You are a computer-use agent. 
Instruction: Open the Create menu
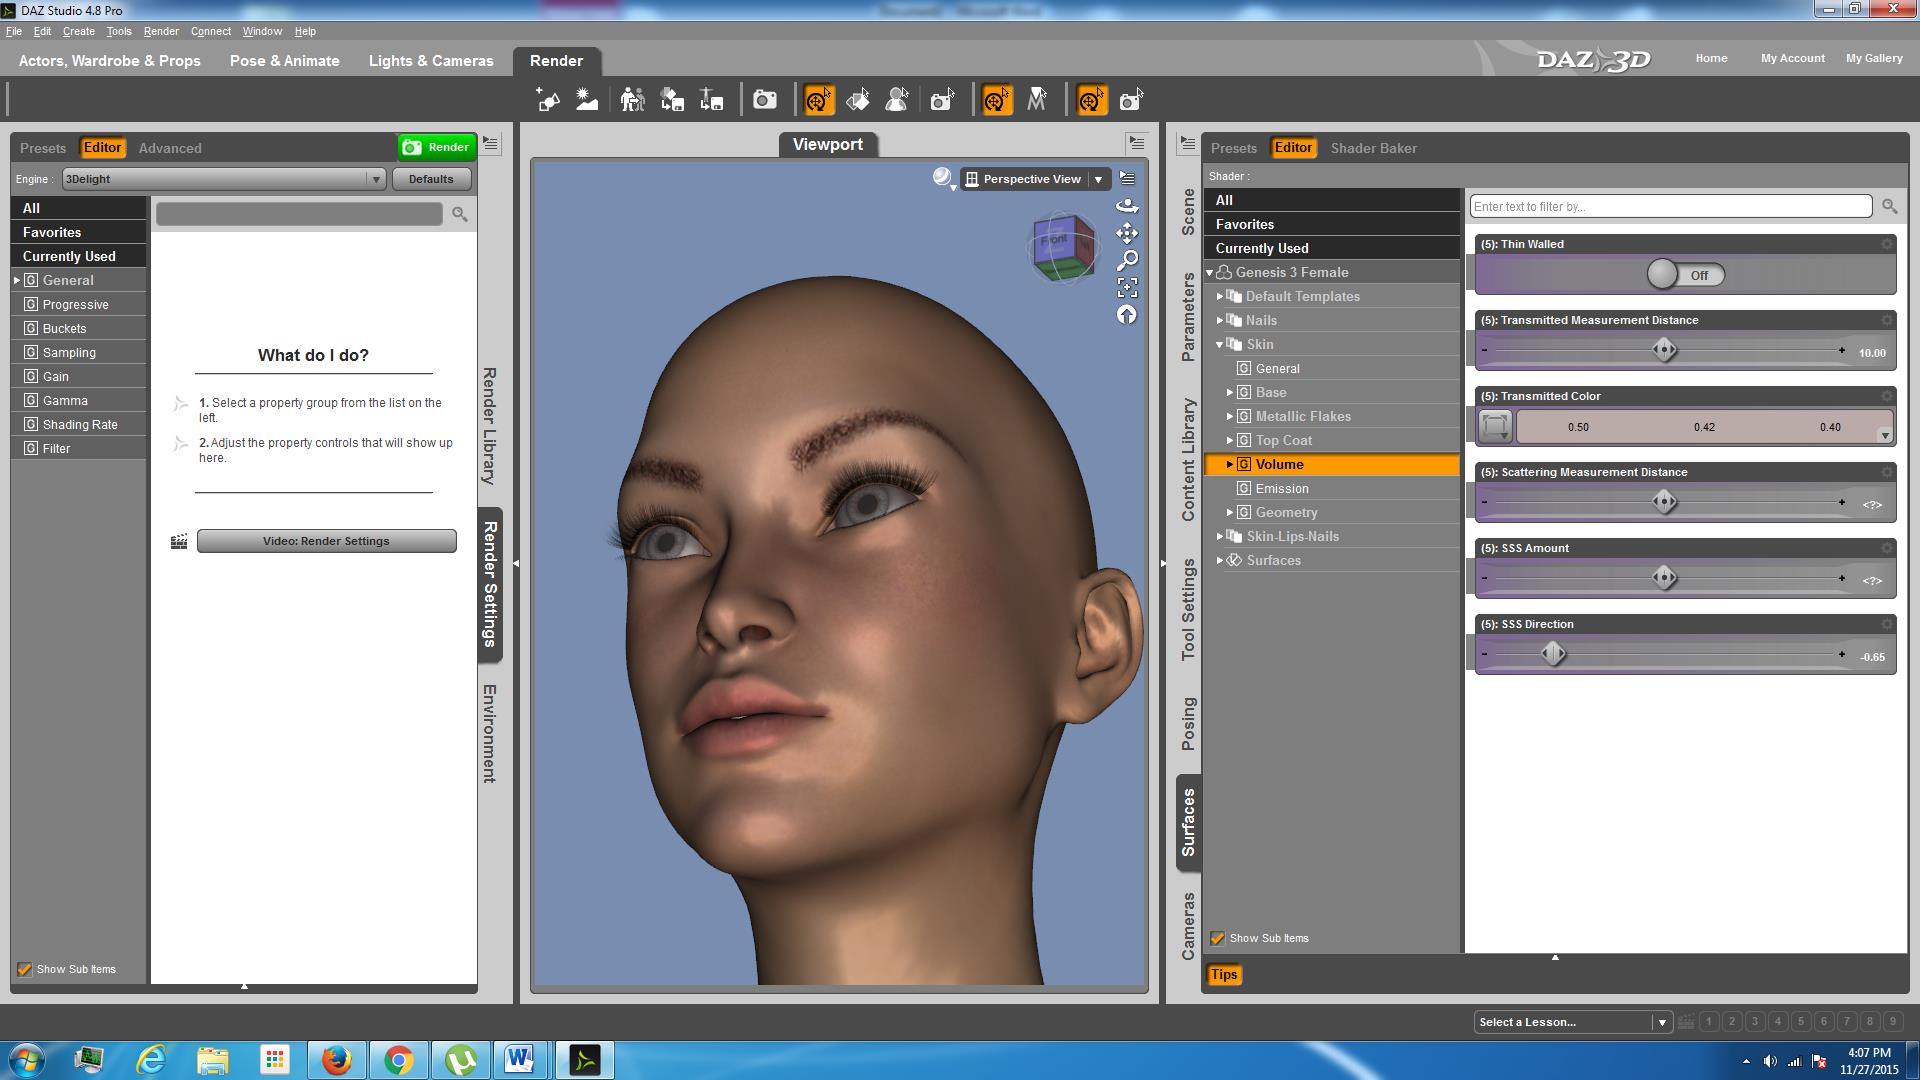[78, 31]
